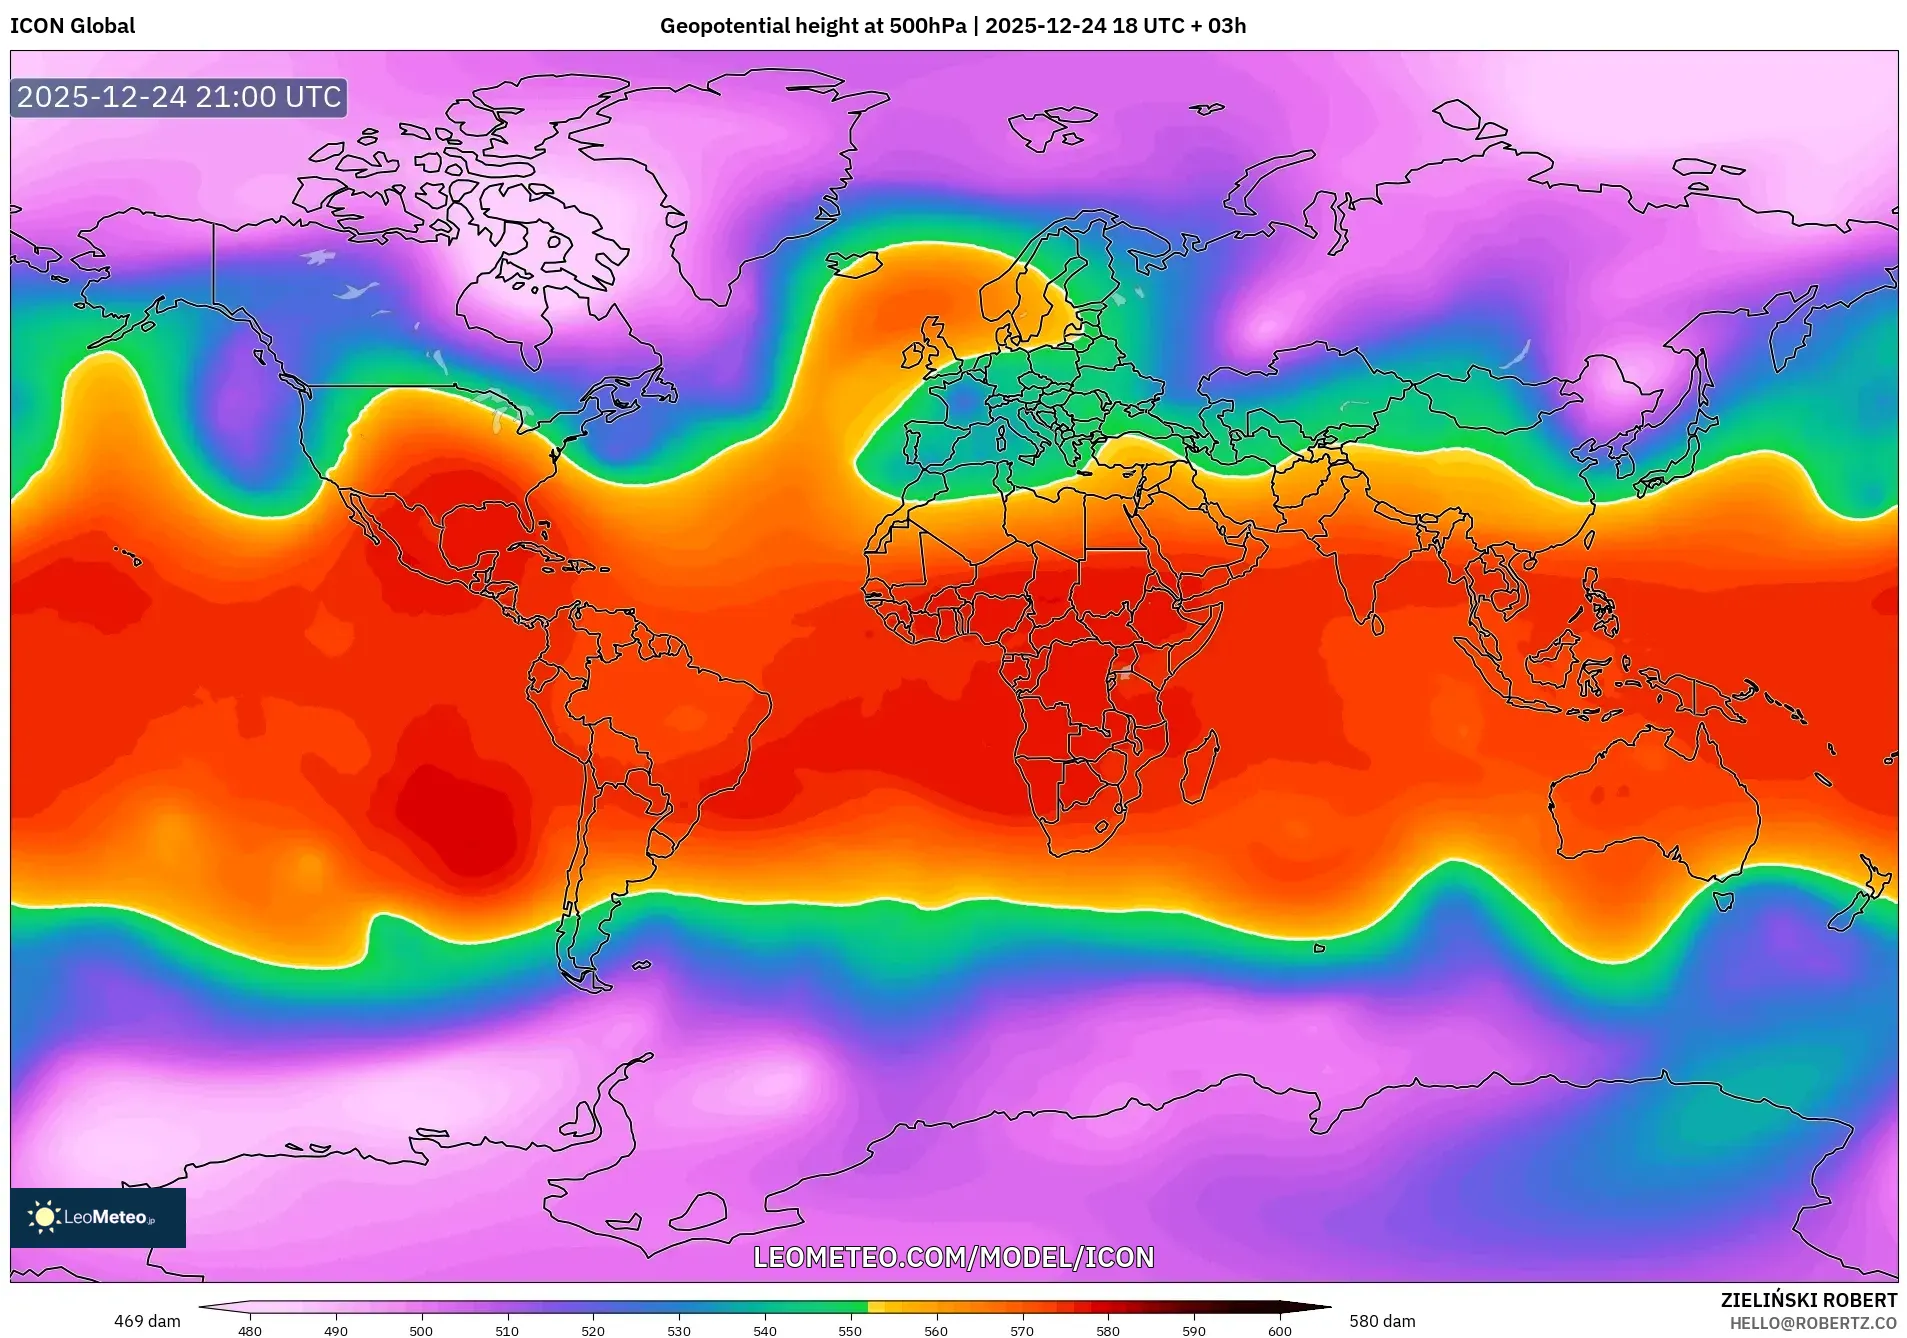Open the HELLO@ROBERTZ.CO email link
Screen dimensions: 1907x1338
1812,1325
